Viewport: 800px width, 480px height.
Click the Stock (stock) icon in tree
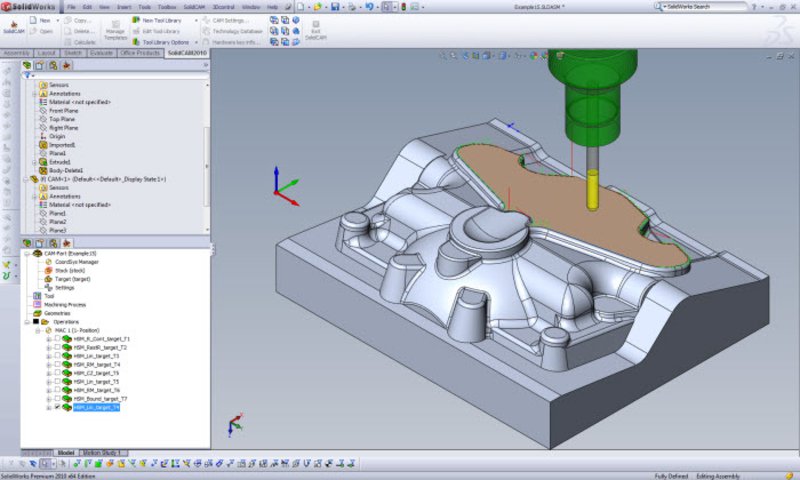click(48, 270)
